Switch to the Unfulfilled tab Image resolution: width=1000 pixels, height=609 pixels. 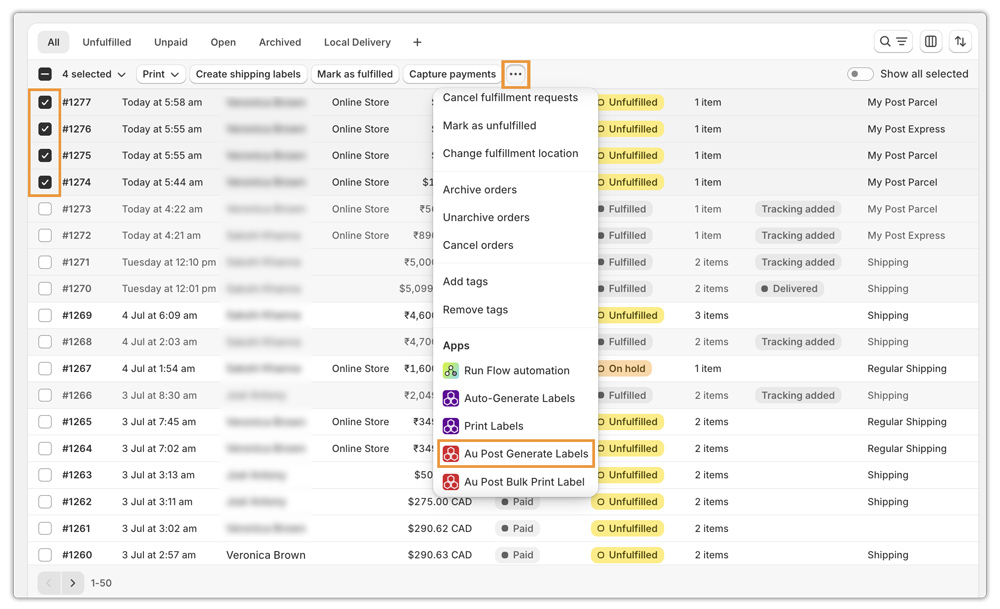107,42
